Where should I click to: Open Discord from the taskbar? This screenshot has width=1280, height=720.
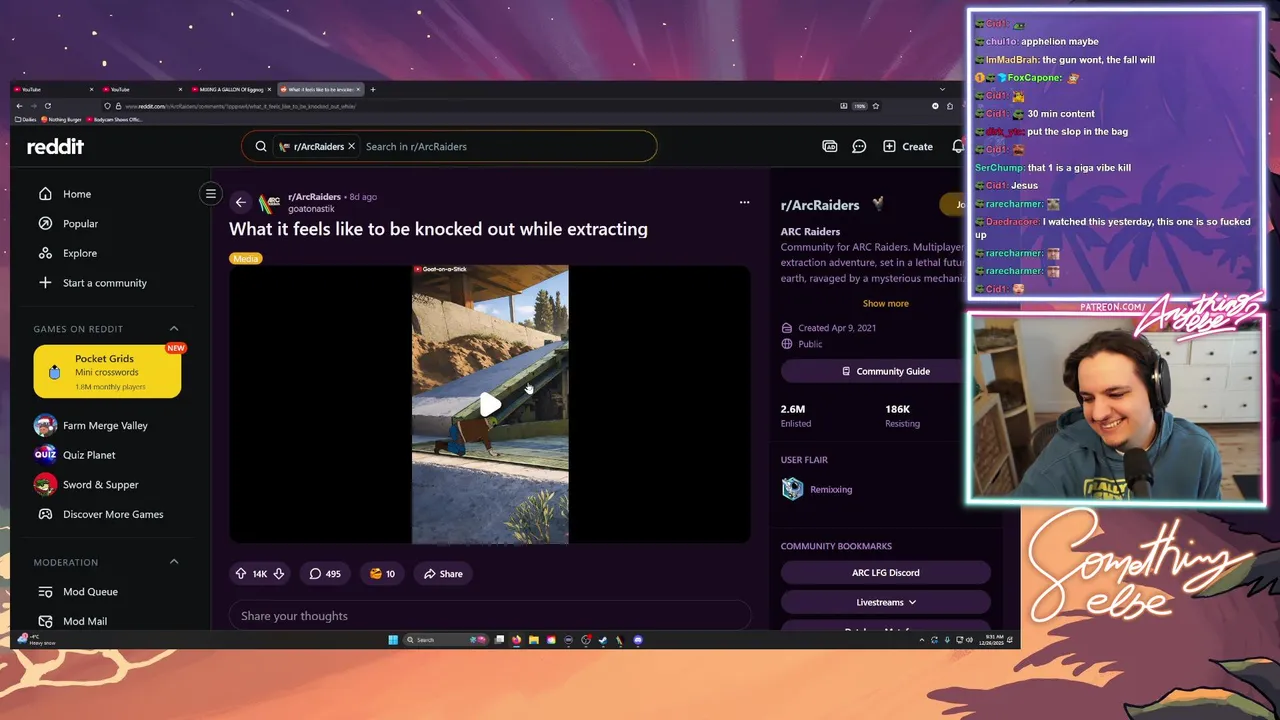click(x=638, y=640)
